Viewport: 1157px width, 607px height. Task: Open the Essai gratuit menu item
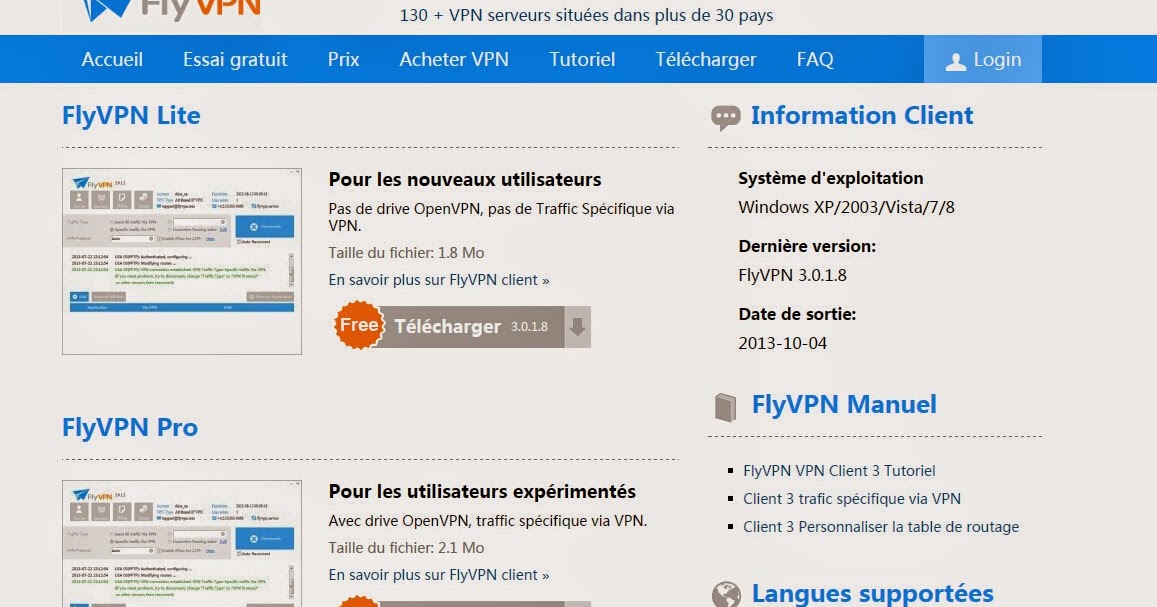coord(235,60)
